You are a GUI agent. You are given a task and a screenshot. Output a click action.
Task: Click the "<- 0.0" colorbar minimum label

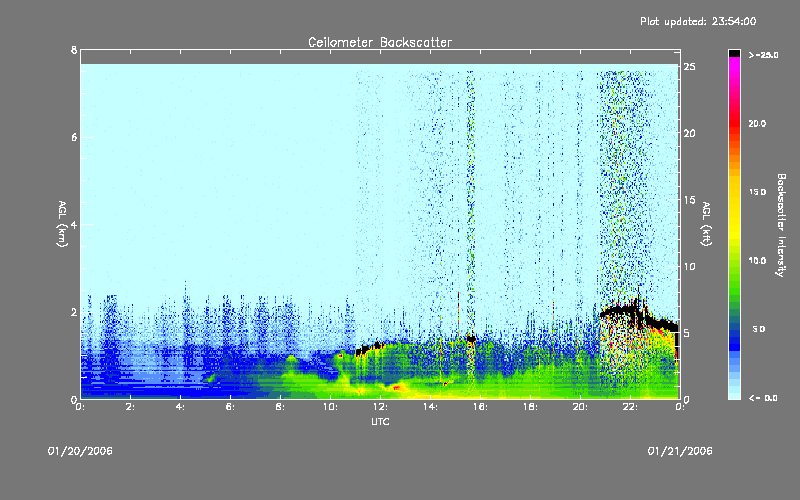pos(763,398)
